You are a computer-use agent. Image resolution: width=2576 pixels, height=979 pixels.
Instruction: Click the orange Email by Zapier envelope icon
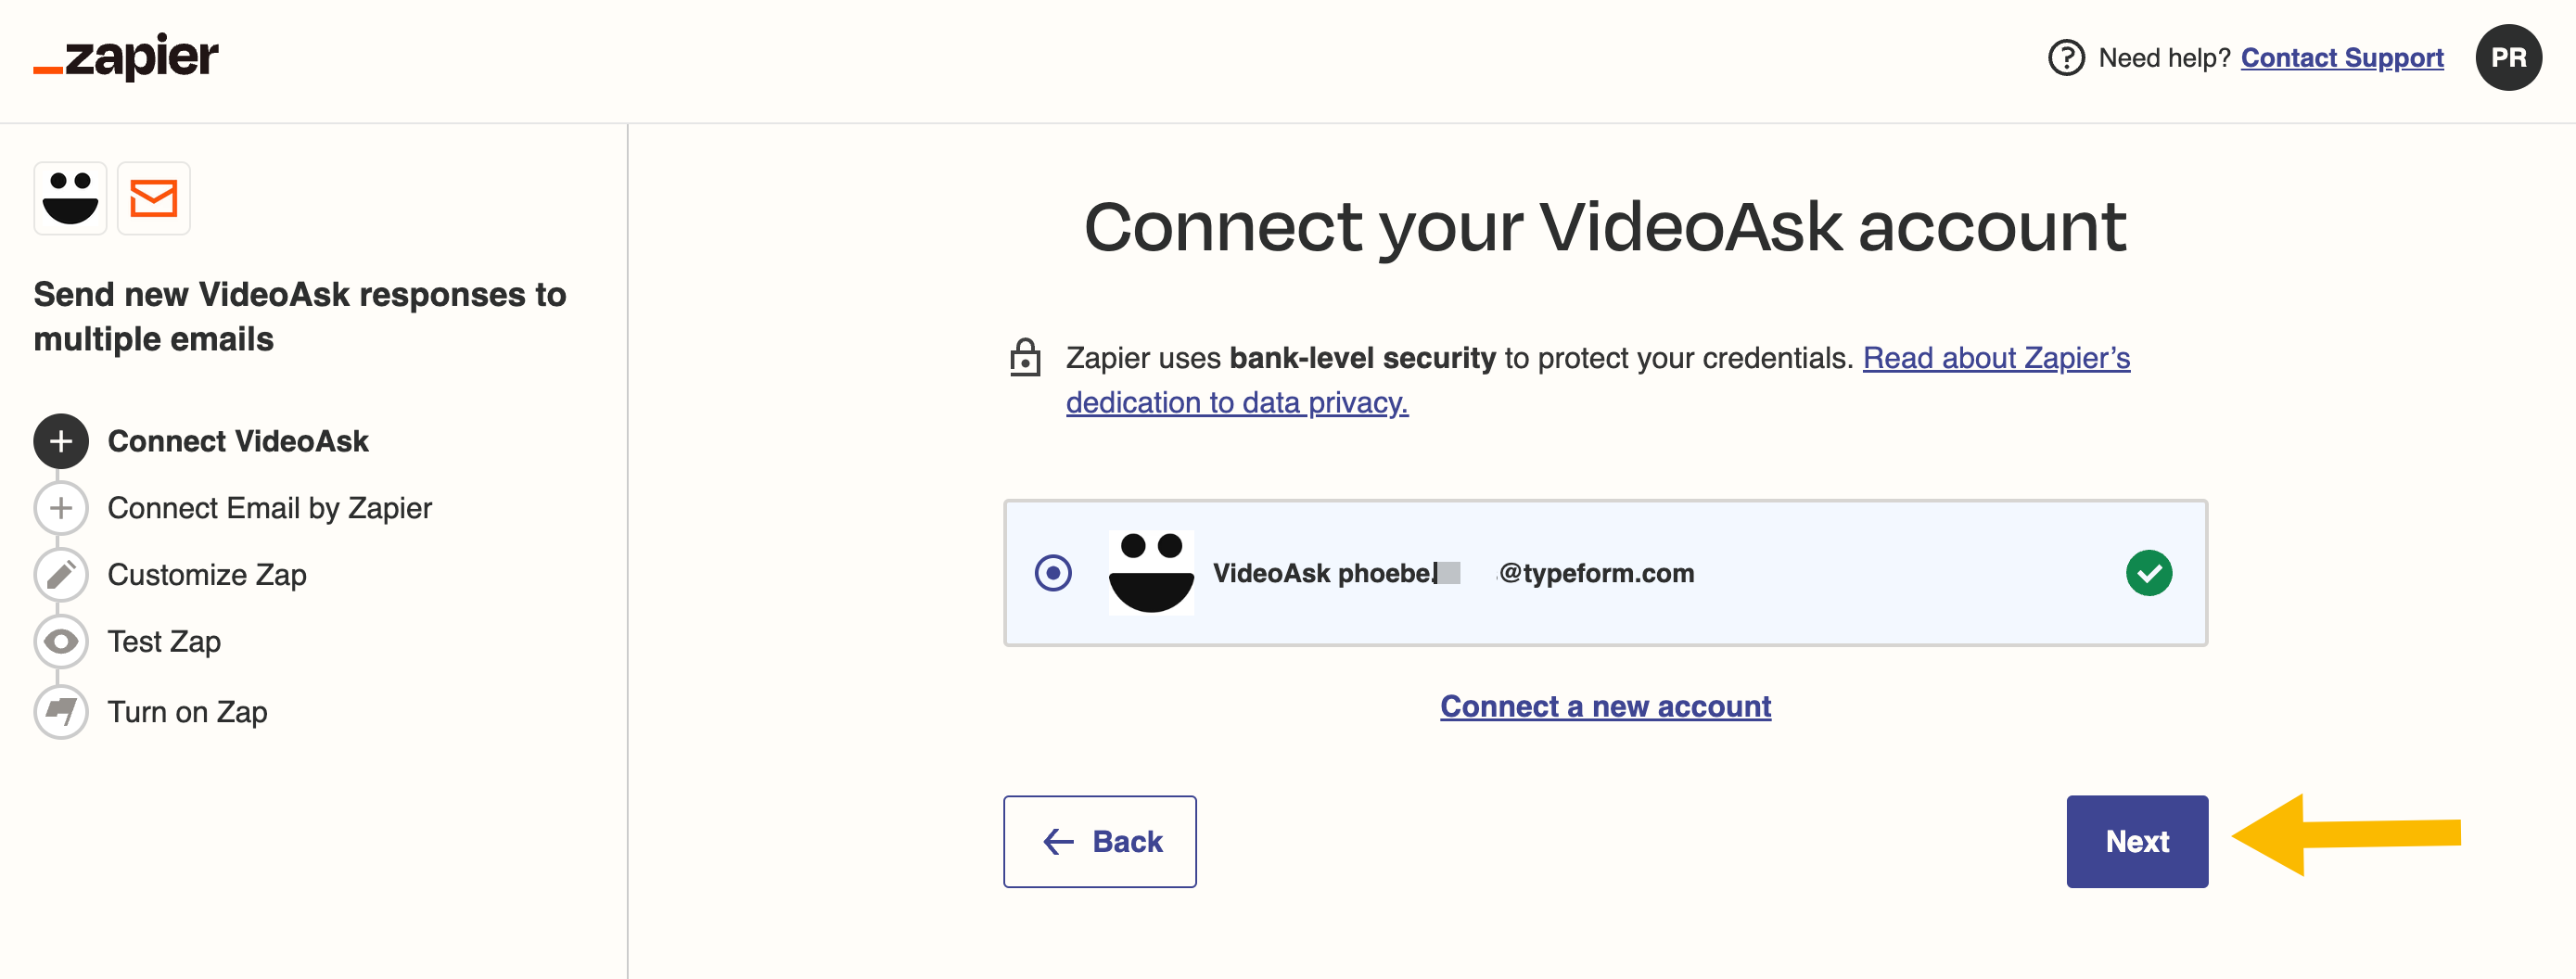(x=154, y=198)
